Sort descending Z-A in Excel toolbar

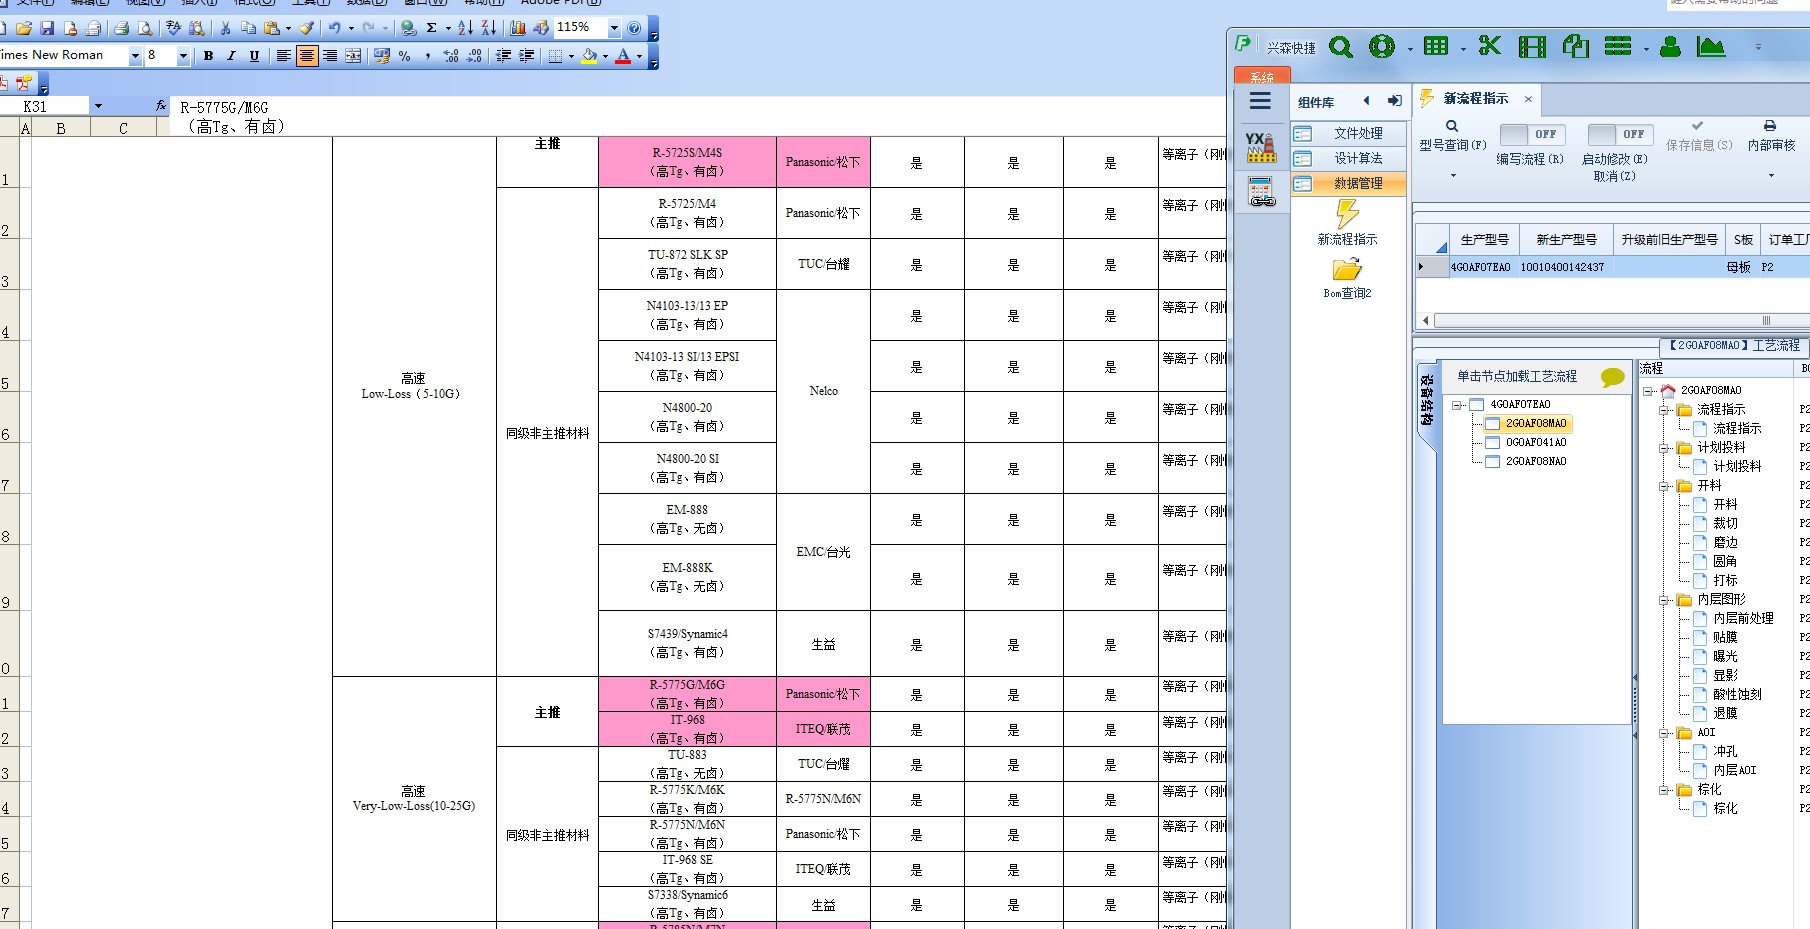[488, 28]
